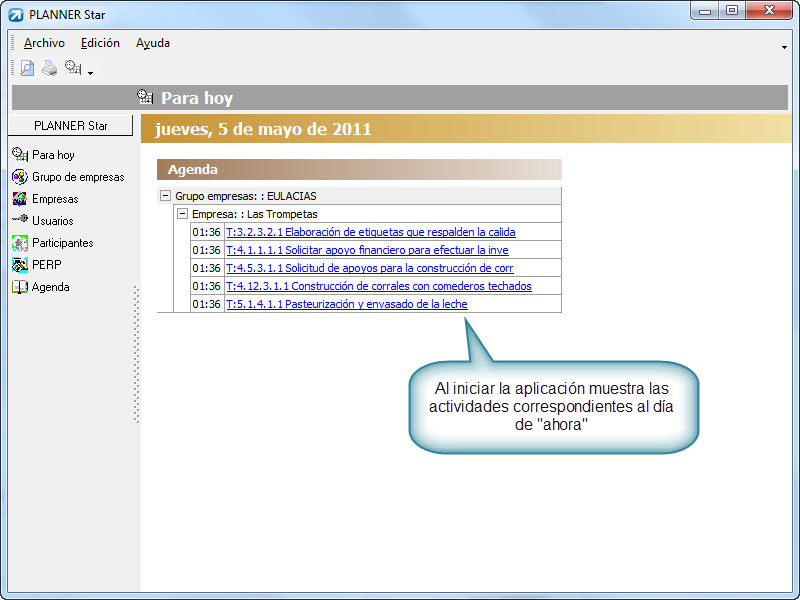
Task: Open the Edición menu
Action: 100,43
